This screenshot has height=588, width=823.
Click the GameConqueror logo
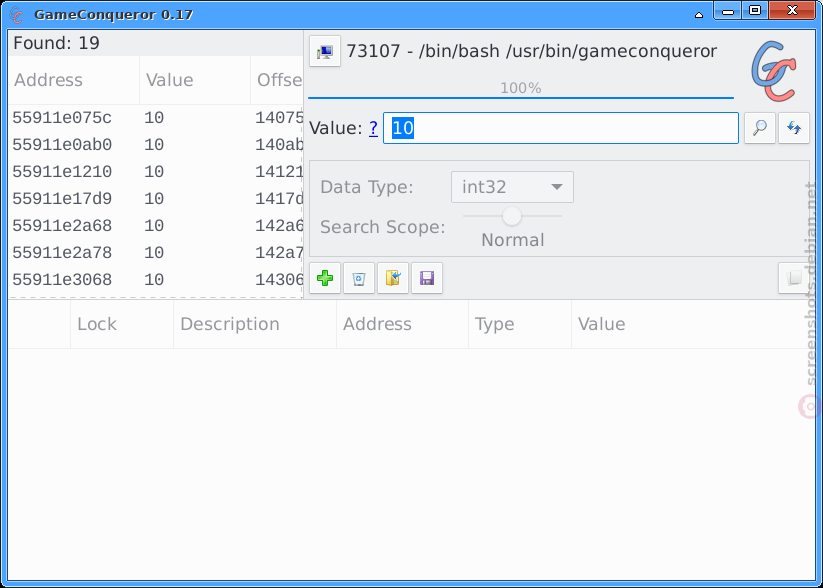[773, 72]
